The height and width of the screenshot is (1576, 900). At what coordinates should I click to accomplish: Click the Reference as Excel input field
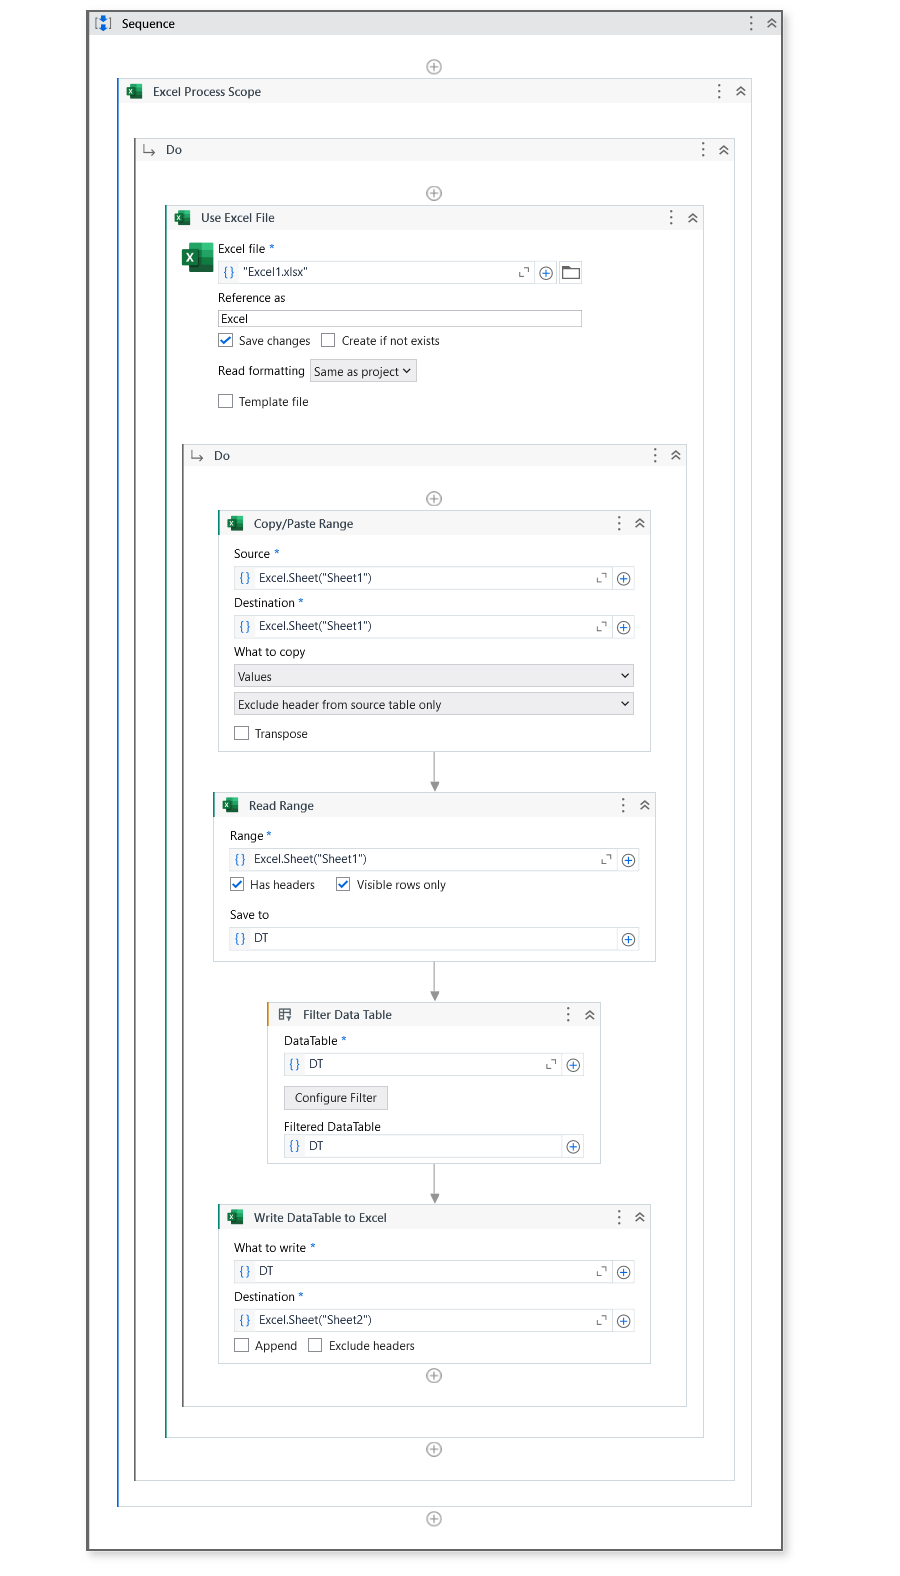pos(400,318)
